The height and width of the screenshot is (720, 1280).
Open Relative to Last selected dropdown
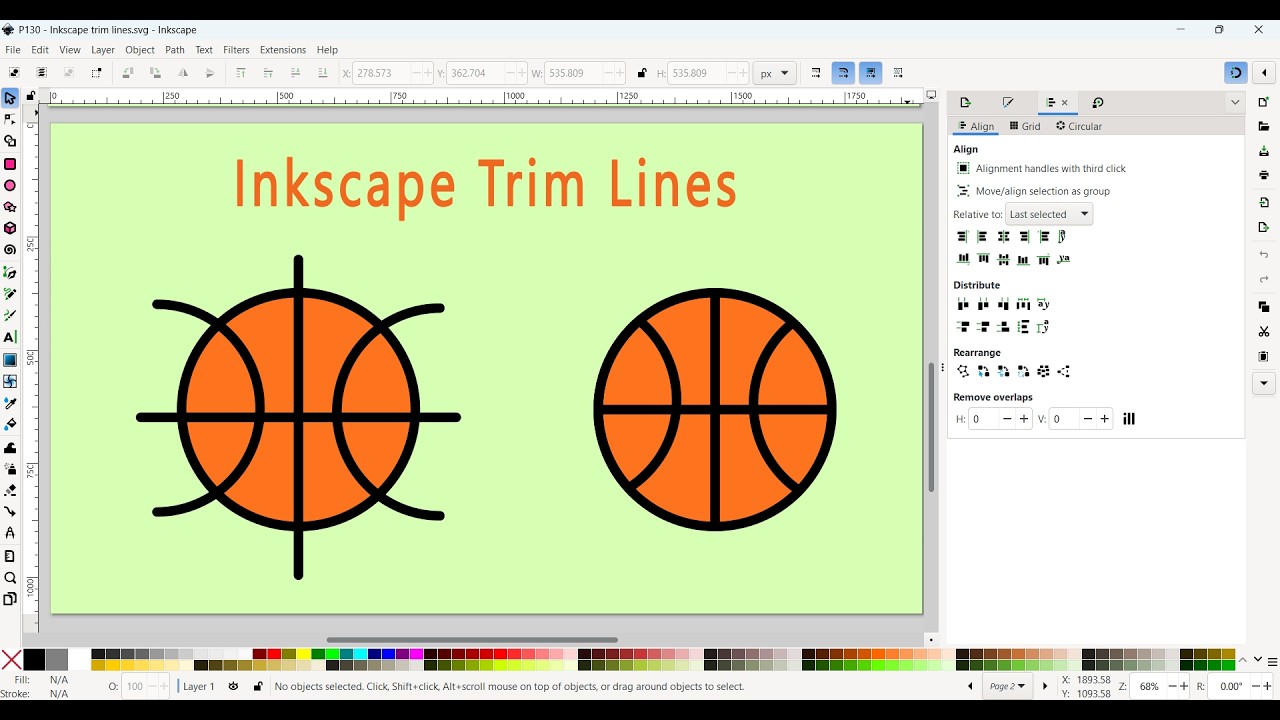pos(1048,214)
